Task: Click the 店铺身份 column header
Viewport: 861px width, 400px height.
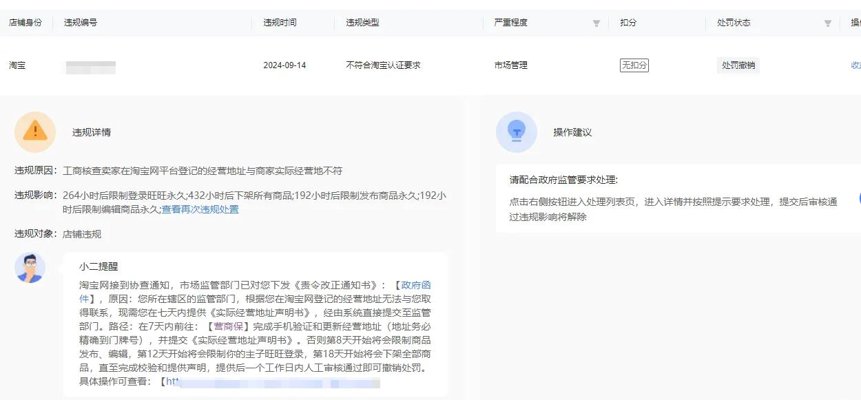Action: [x=25, y=23]
